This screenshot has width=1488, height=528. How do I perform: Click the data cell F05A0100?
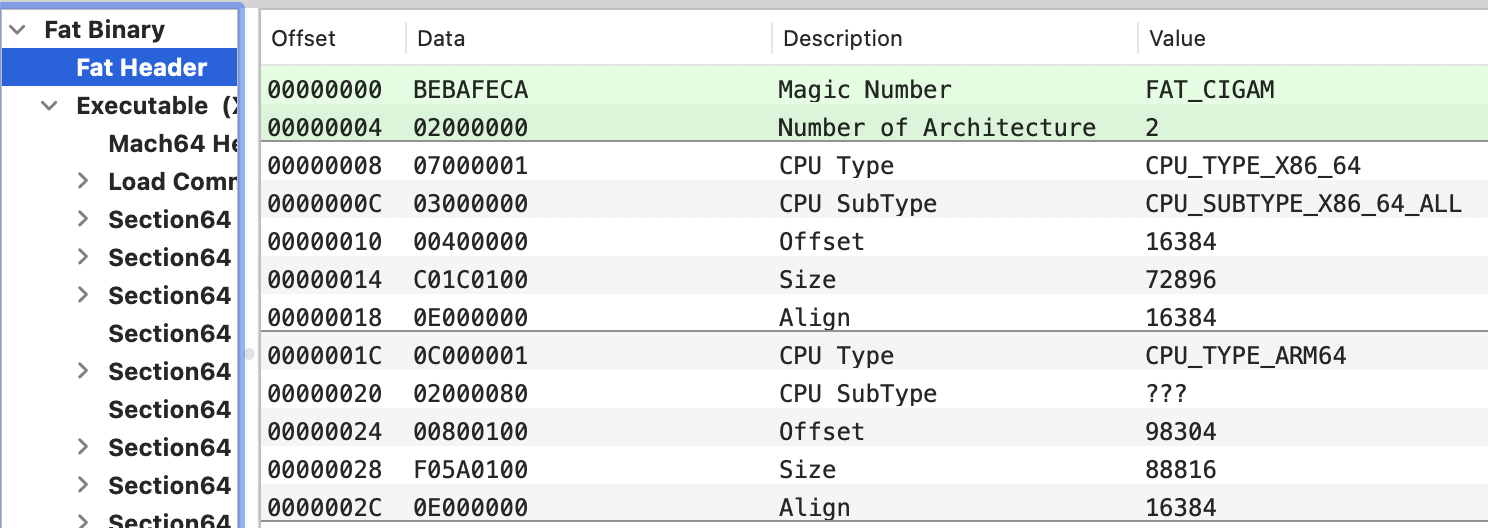(x=470, y=470)
